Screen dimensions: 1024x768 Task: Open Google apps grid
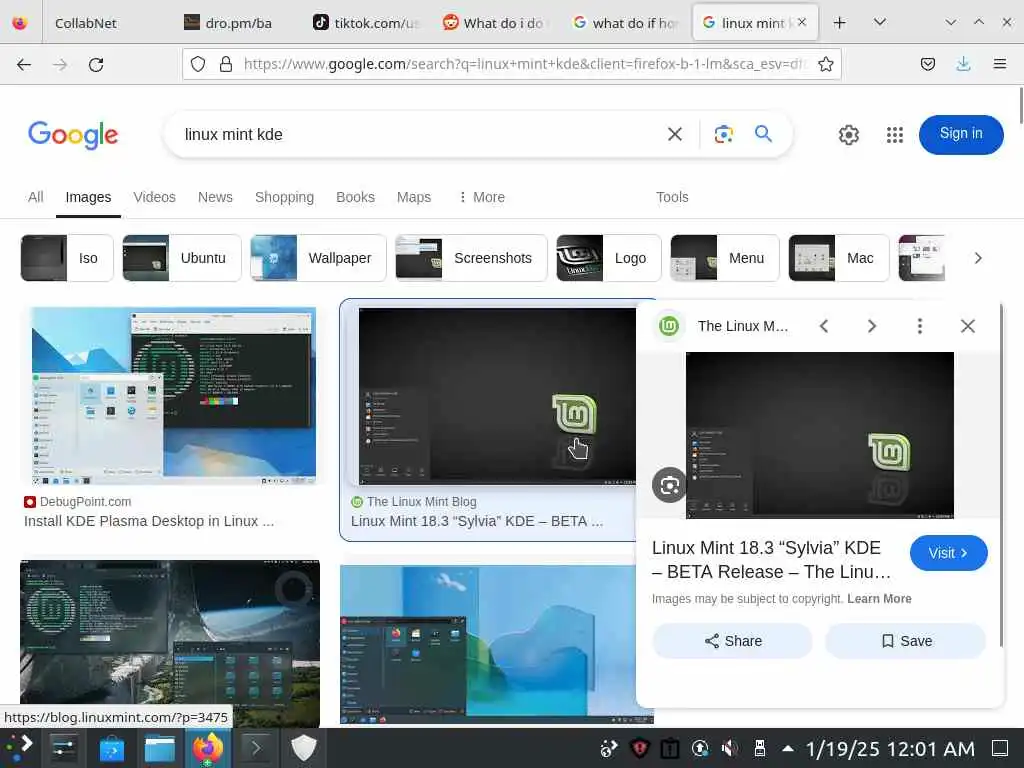[x=895, y=135]
